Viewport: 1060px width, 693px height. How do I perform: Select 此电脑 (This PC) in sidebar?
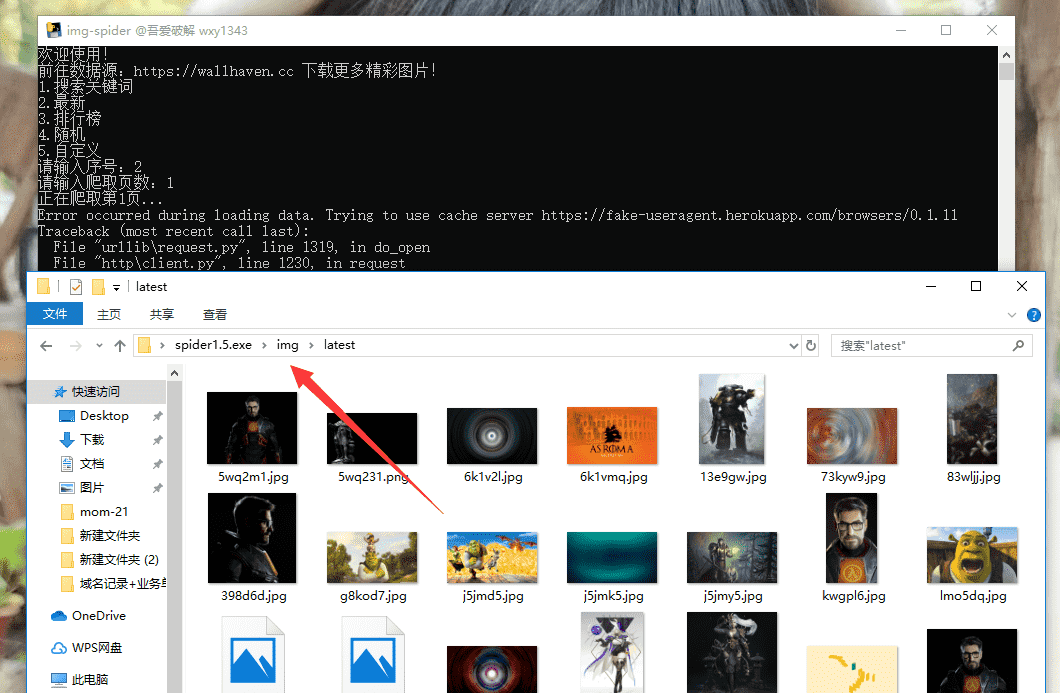click(x=90, y=680)
